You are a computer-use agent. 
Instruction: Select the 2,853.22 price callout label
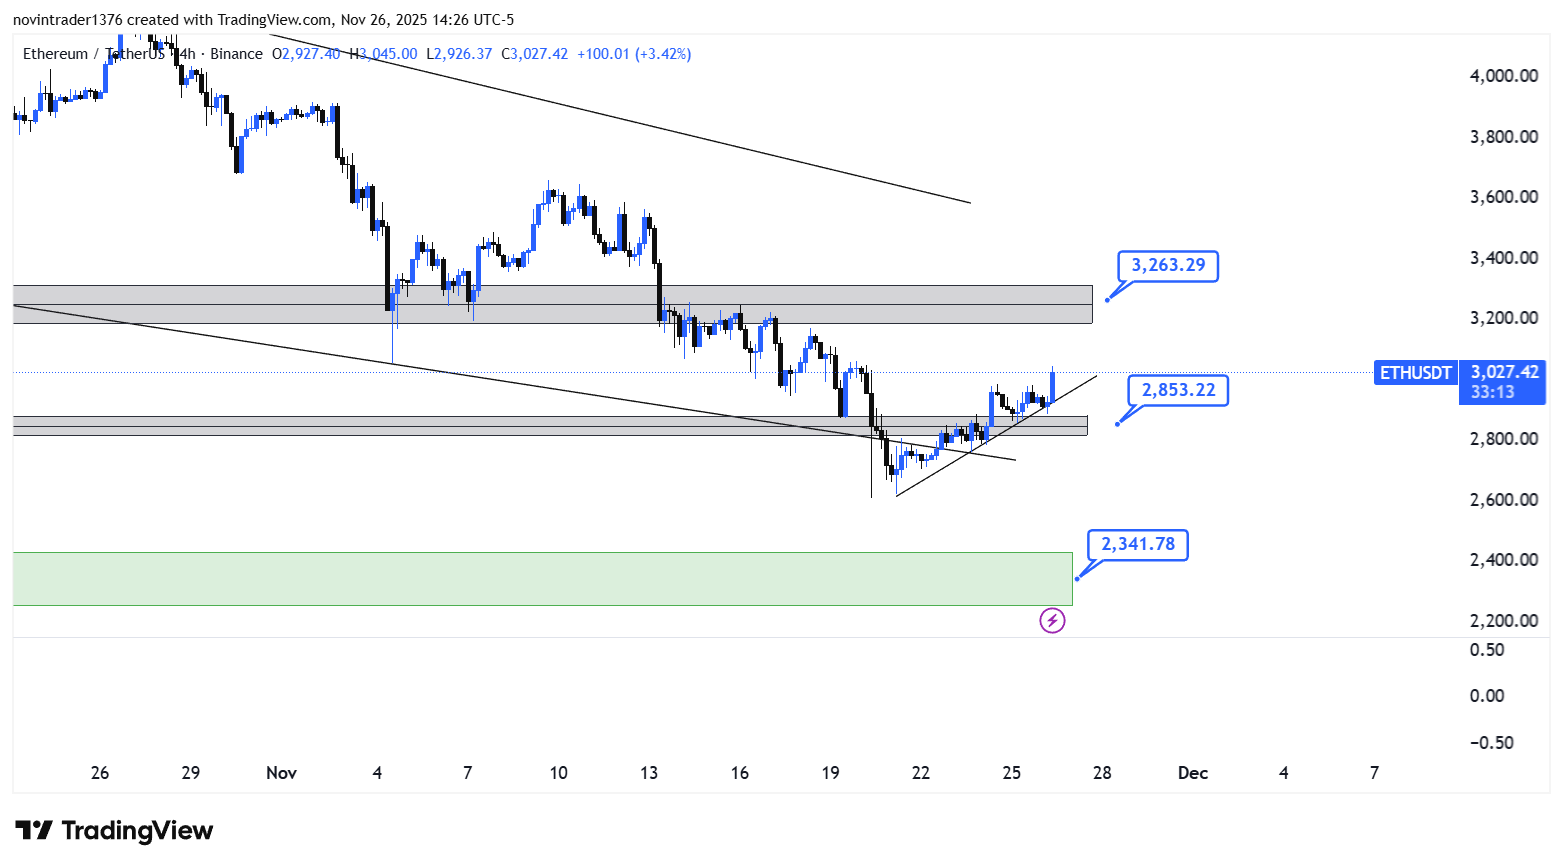pos(1178,390)
